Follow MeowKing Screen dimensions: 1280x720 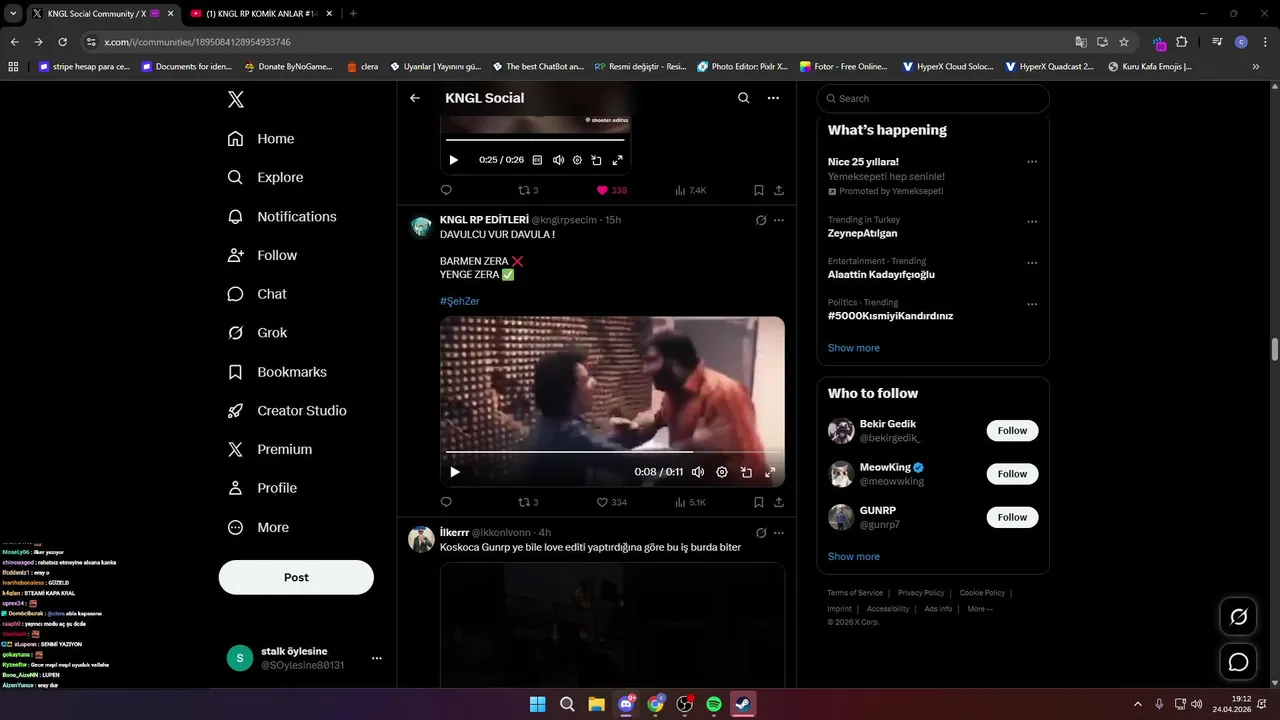pos(1012,474)
